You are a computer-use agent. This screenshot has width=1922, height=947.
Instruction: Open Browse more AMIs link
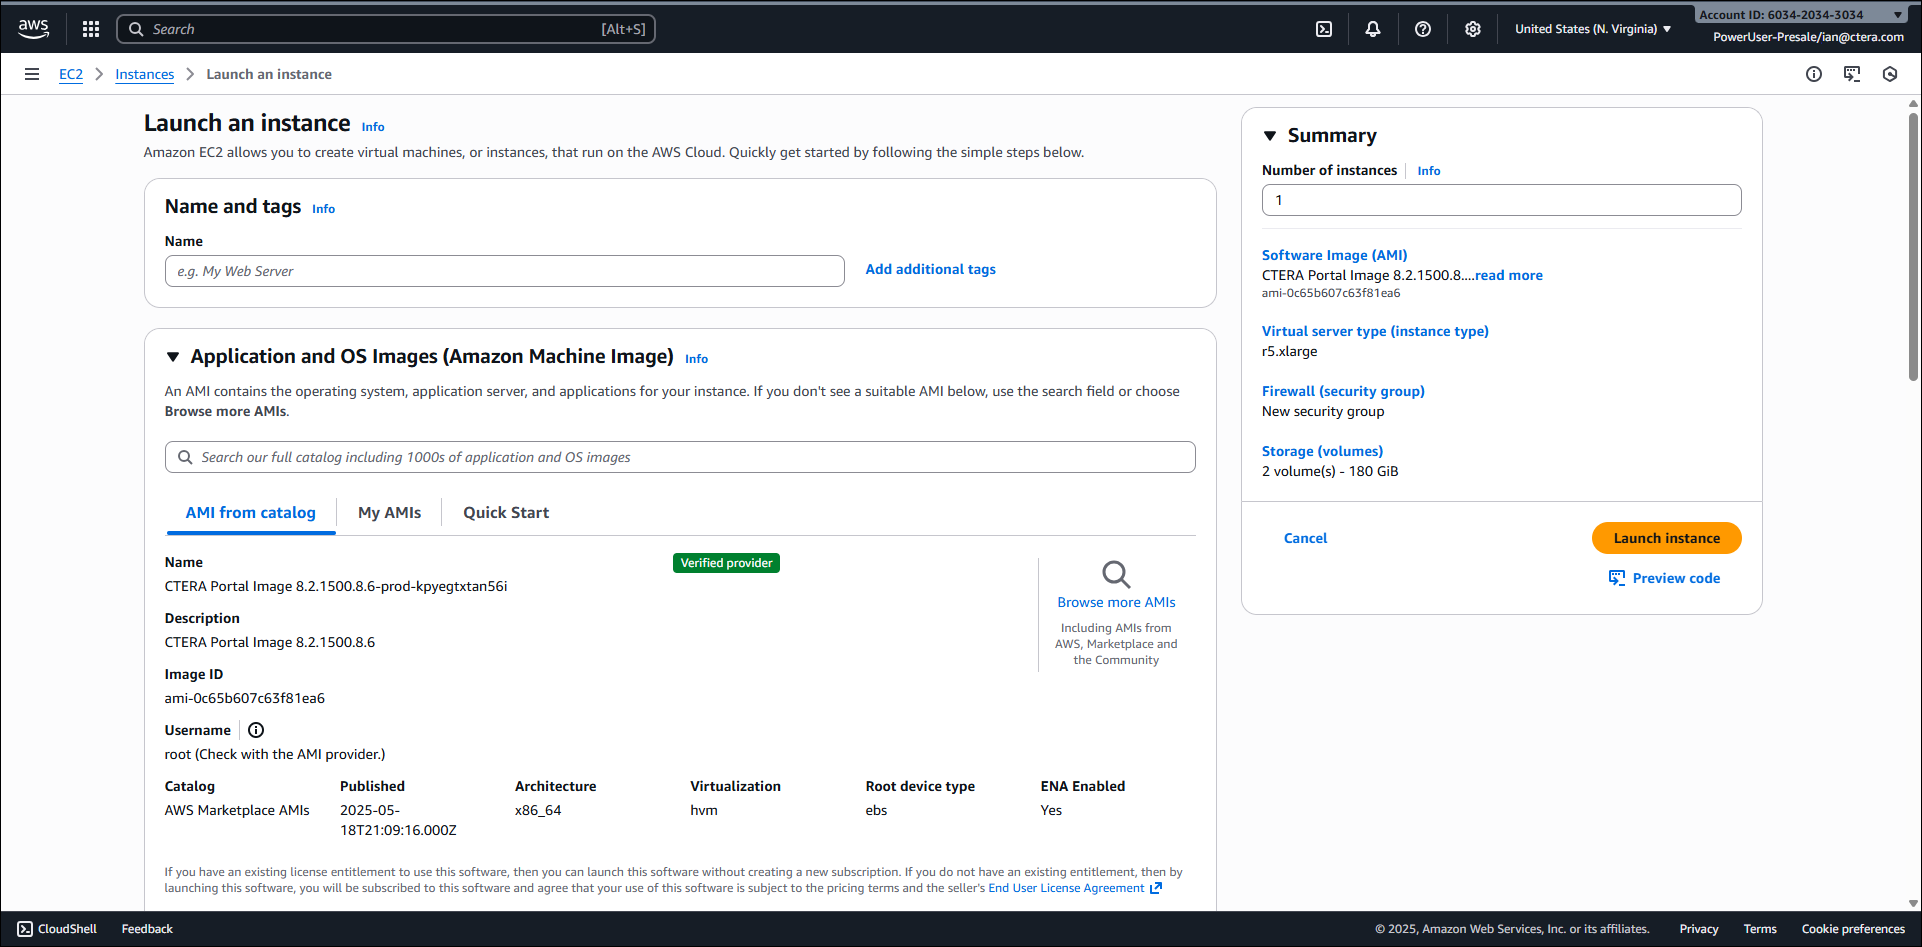(1117, 602)
